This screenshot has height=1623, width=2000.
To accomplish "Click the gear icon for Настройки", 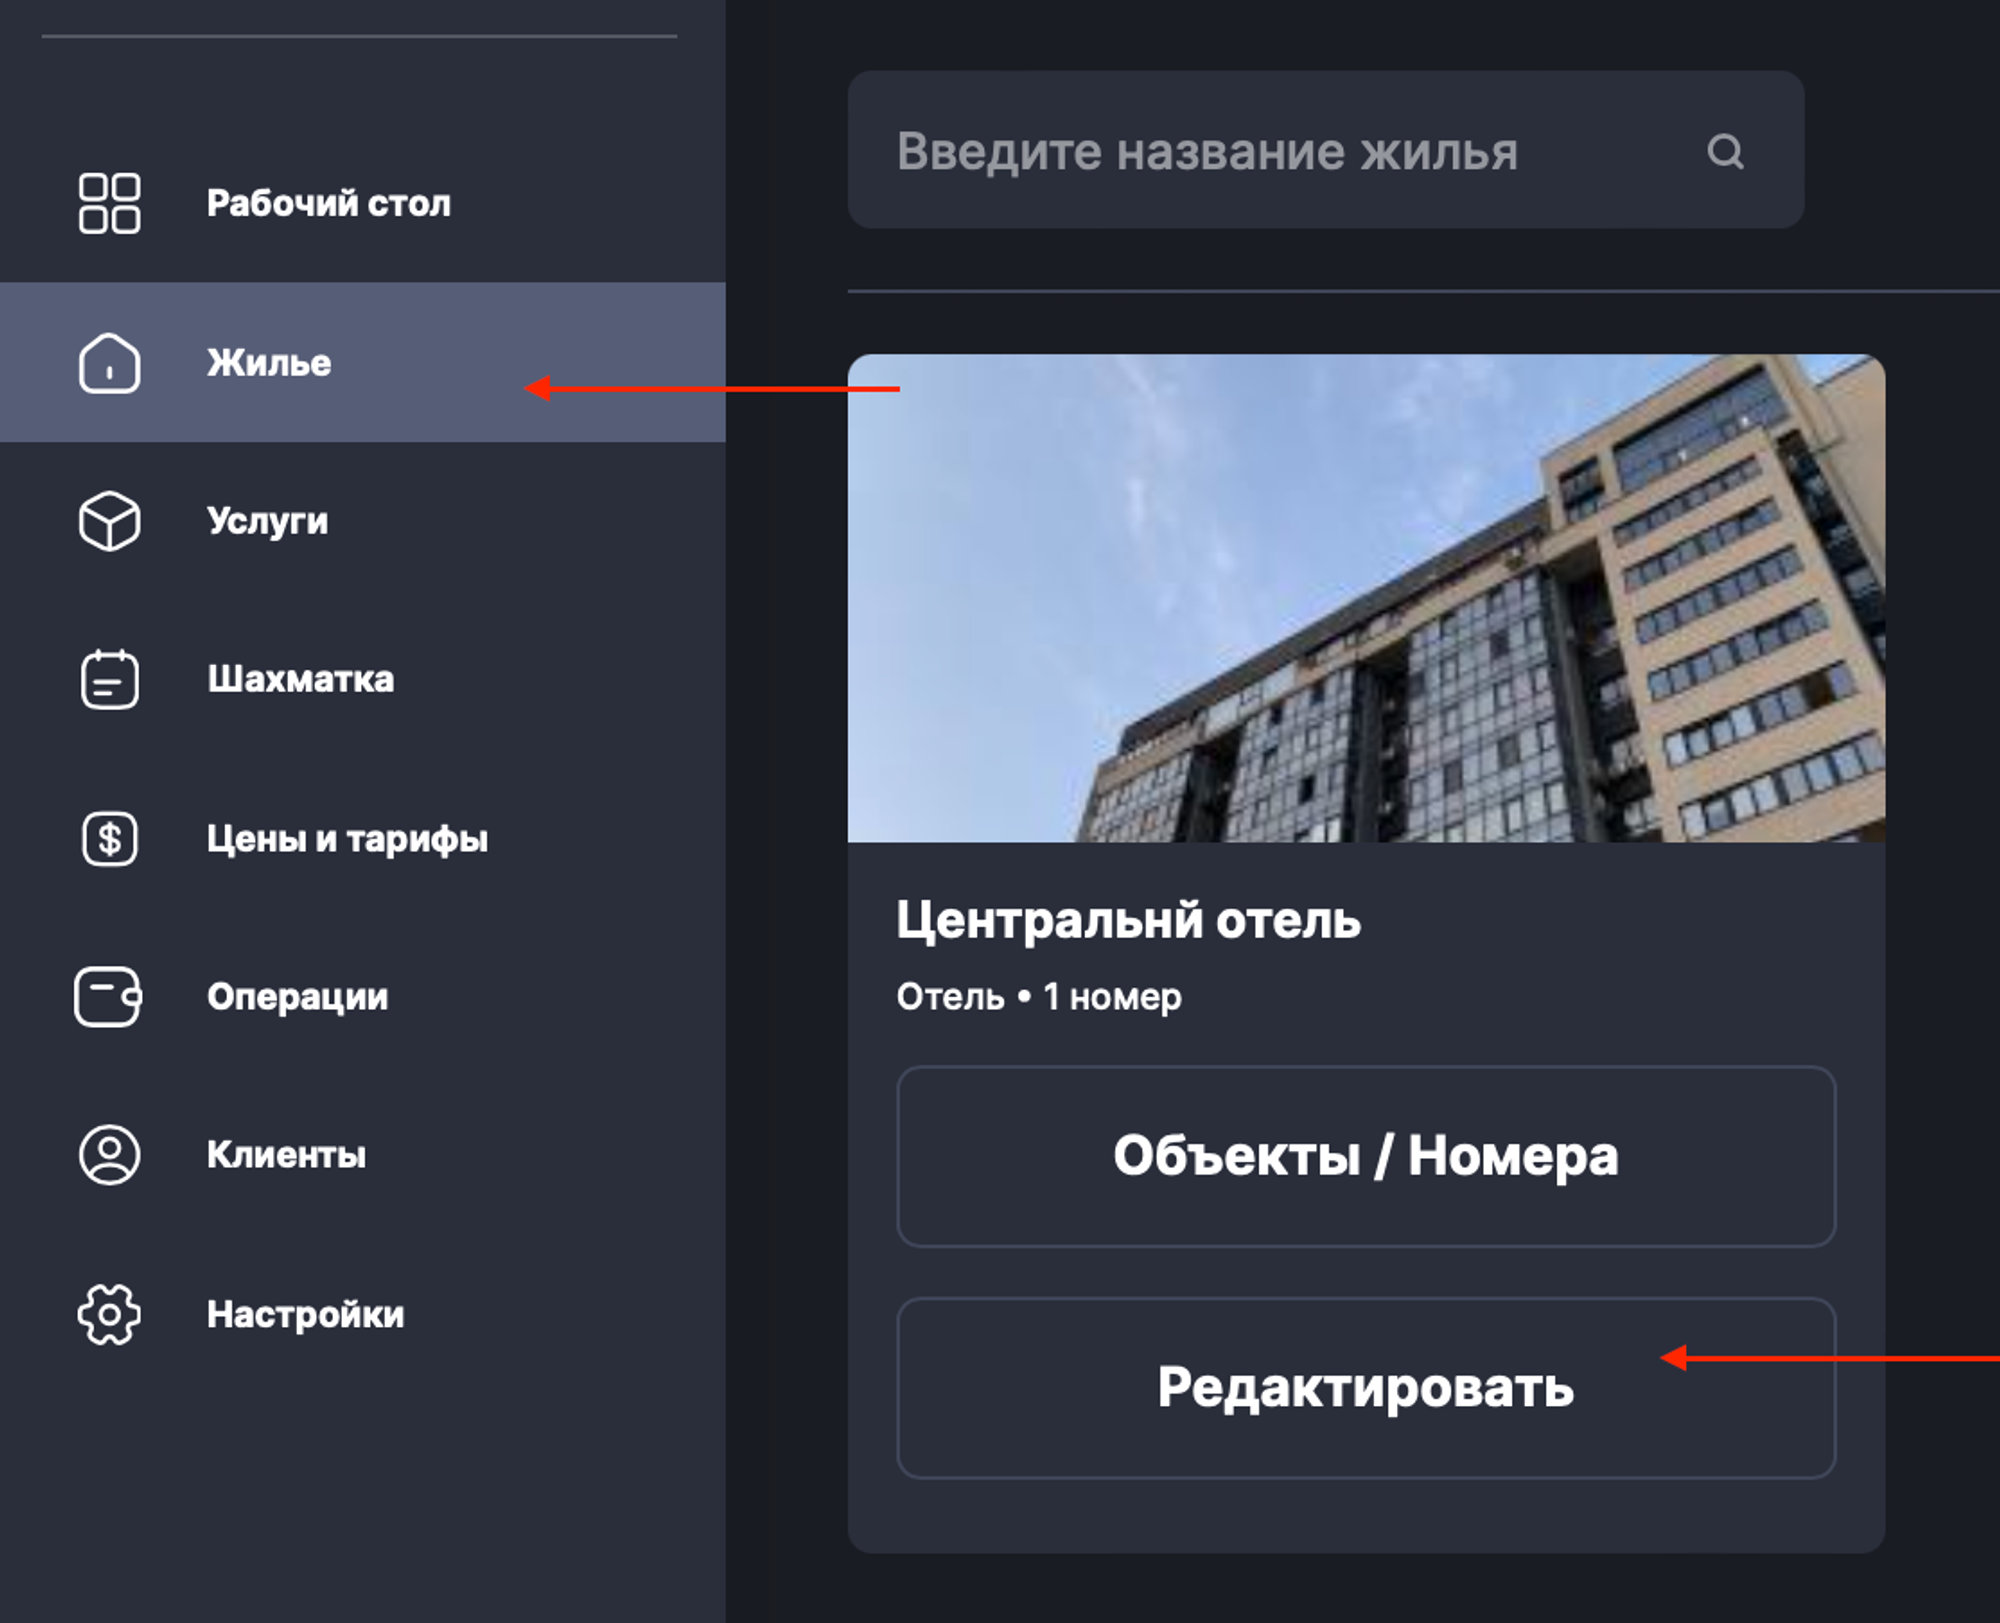I will pyautogui.click(x=109, y=1314).
